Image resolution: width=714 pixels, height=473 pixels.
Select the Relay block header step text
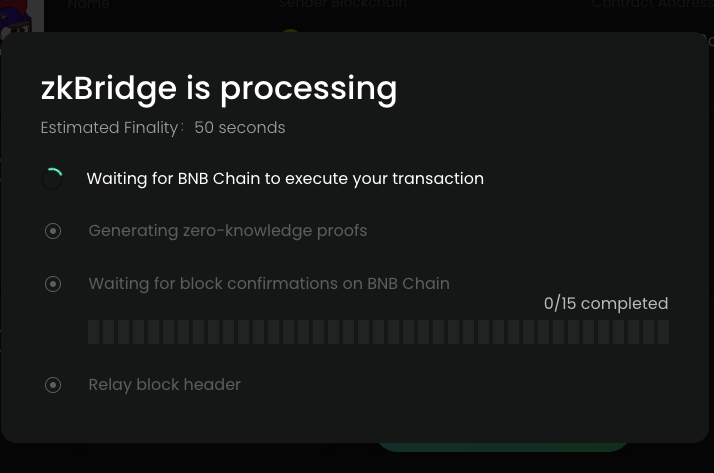click(165, 385)
